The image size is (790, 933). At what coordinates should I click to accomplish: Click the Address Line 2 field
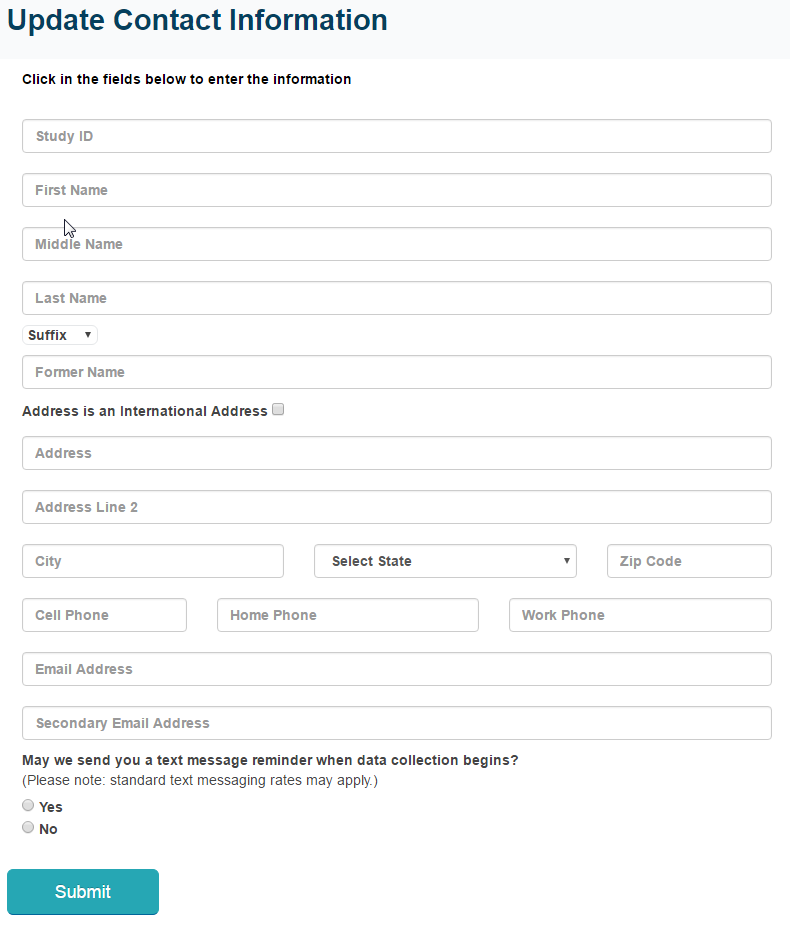point(396,507)
